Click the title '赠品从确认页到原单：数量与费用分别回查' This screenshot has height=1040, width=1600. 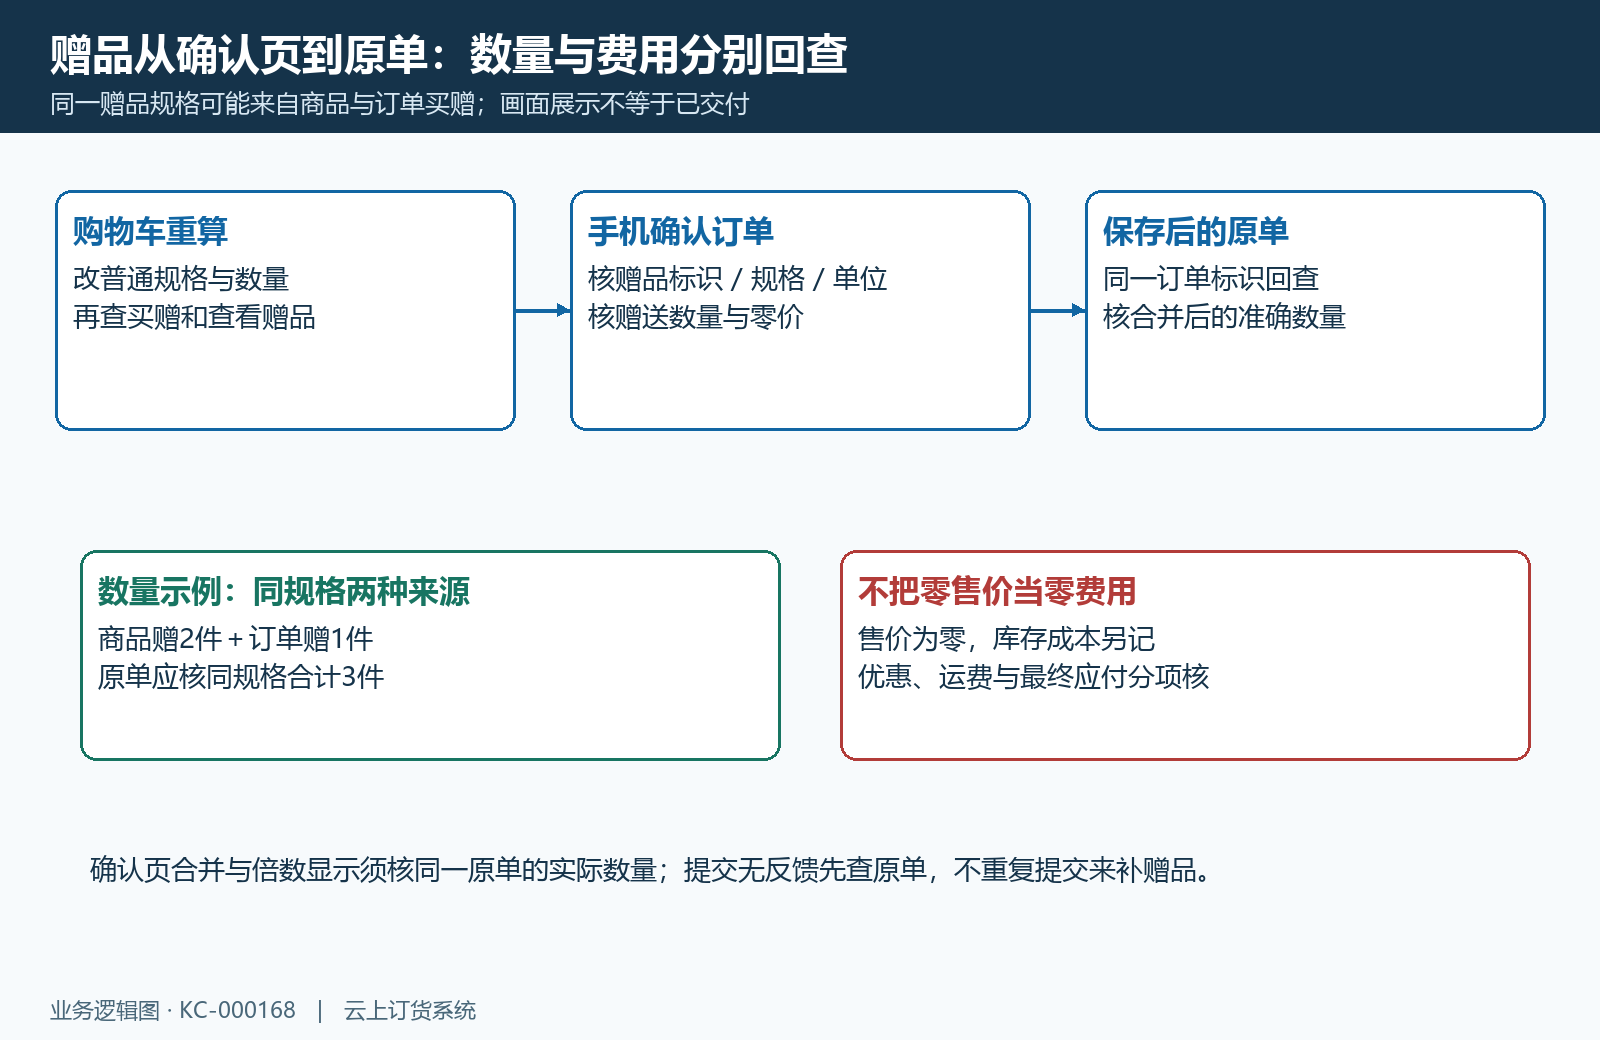point(449,55)
